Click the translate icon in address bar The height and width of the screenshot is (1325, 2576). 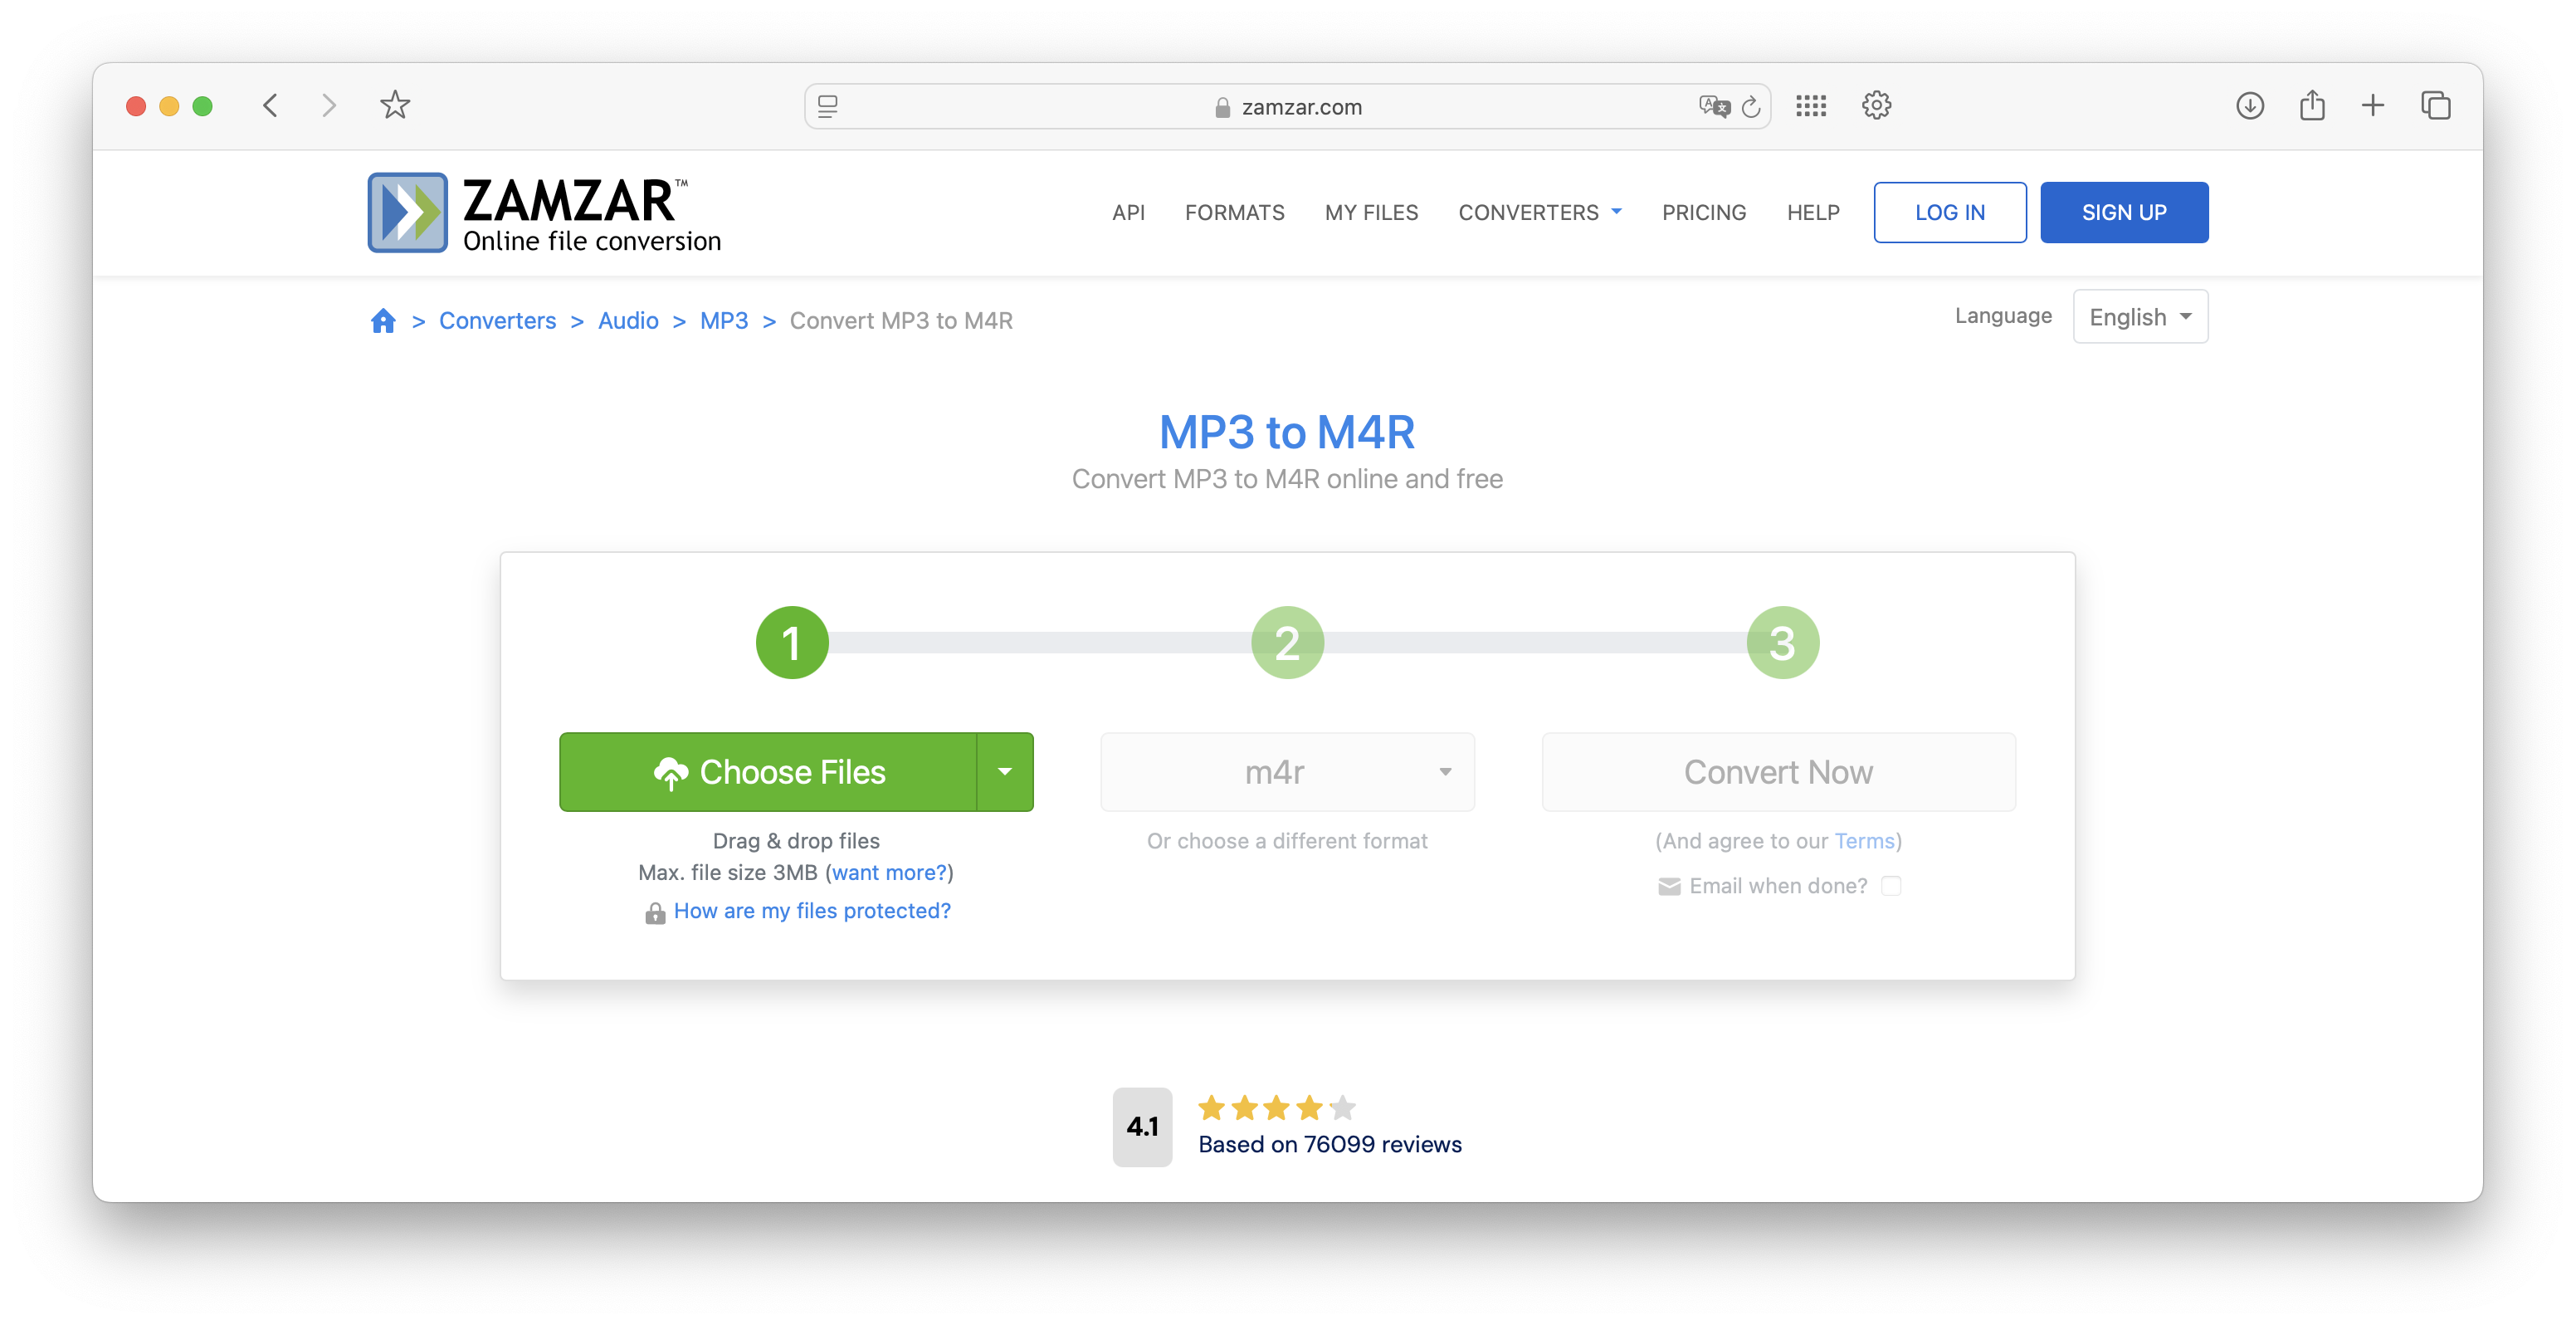1714,106
